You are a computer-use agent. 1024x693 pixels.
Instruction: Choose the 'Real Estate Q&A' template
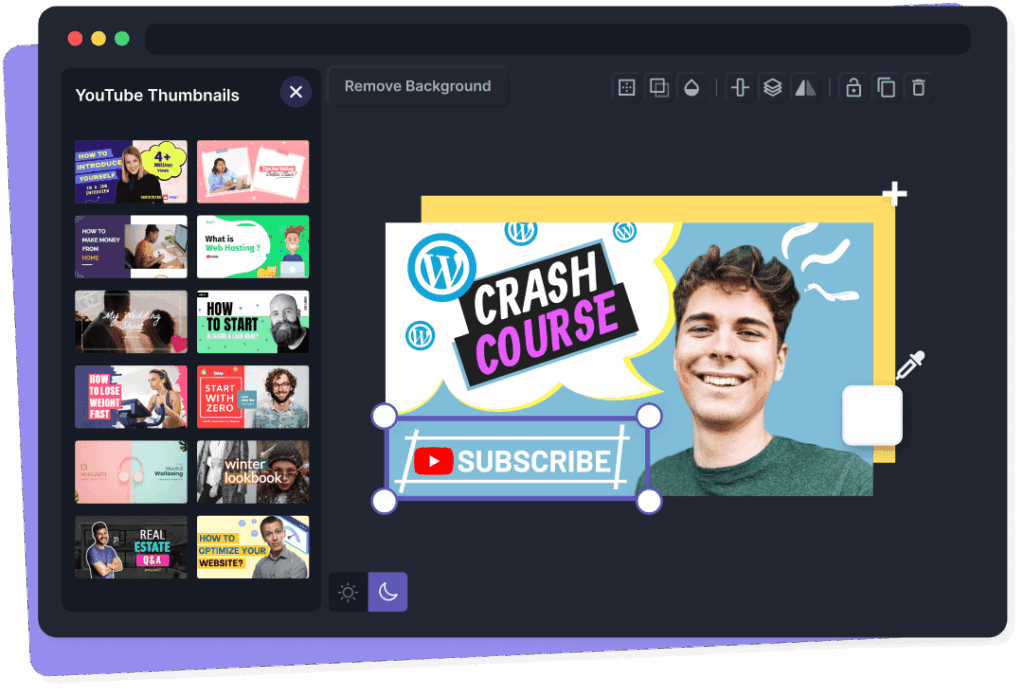point(131,547)
